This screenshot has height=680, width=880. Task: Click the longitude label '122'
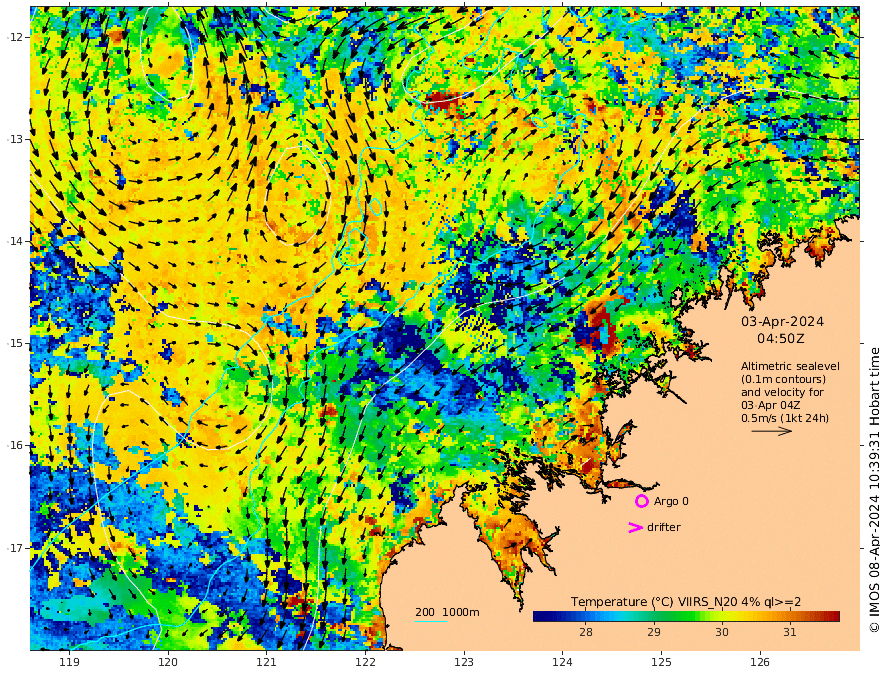point(365,662)
